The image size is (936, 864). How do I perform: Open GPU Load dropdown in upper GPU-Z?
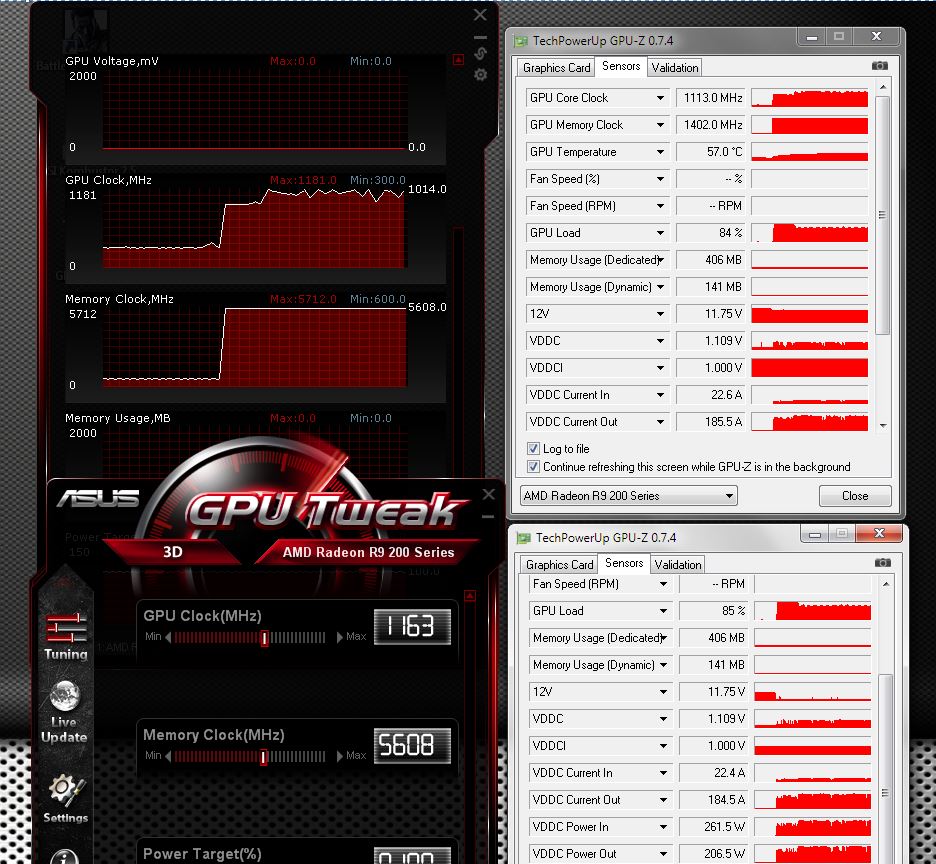pos(660,233)
